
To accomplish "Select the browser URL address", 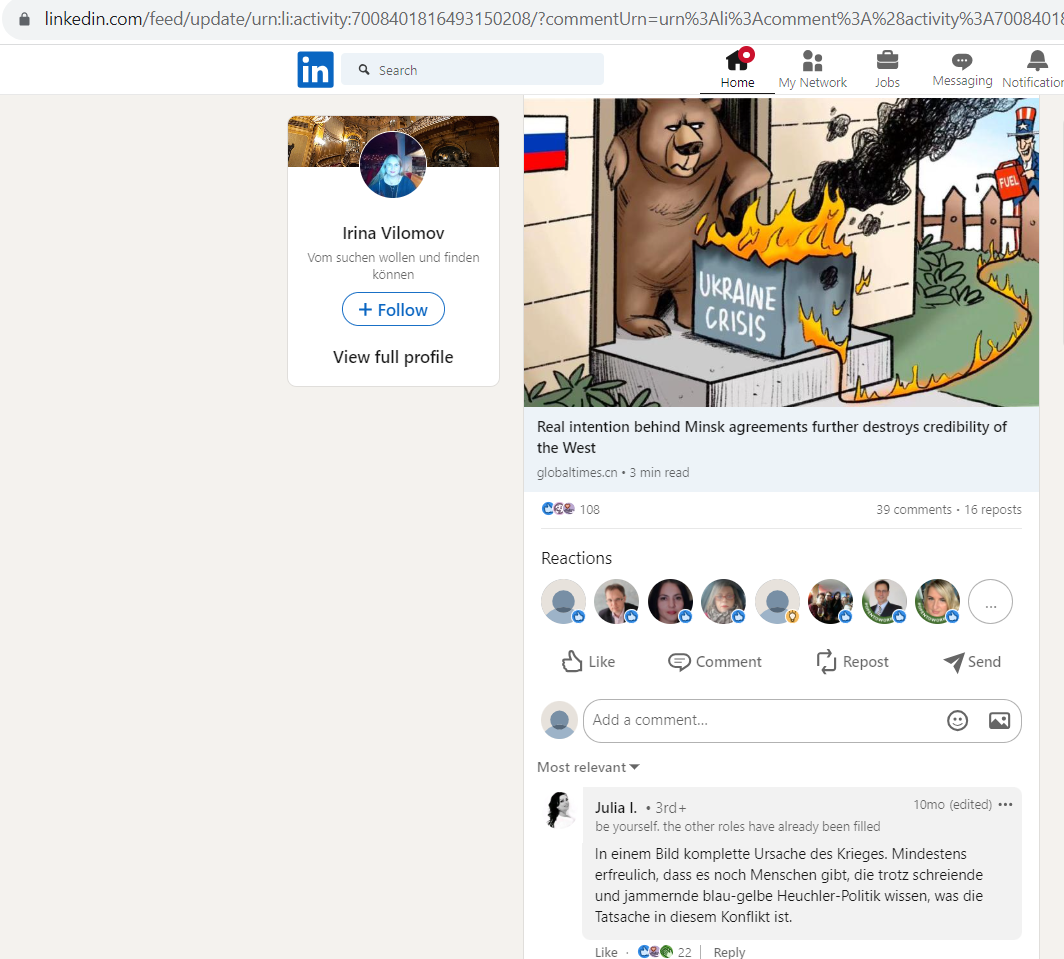I will [x=553, y=18].
